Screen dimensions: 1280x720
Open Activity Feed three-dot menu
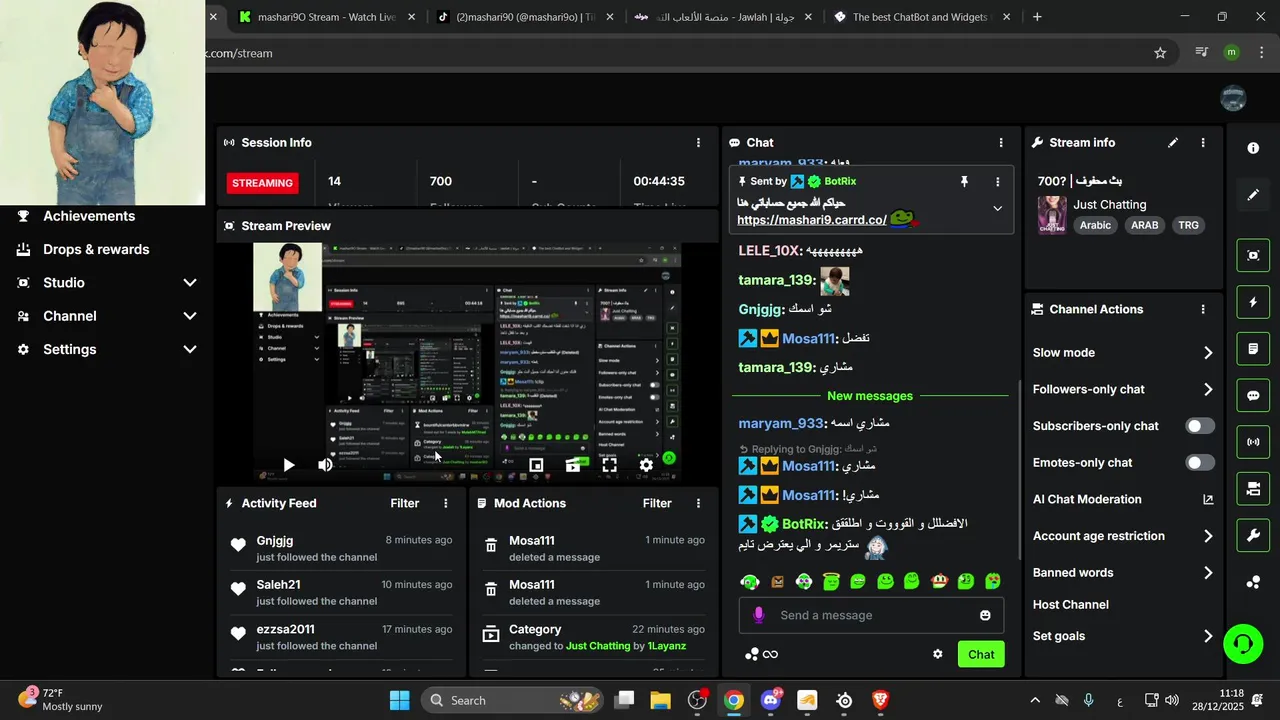446,503
